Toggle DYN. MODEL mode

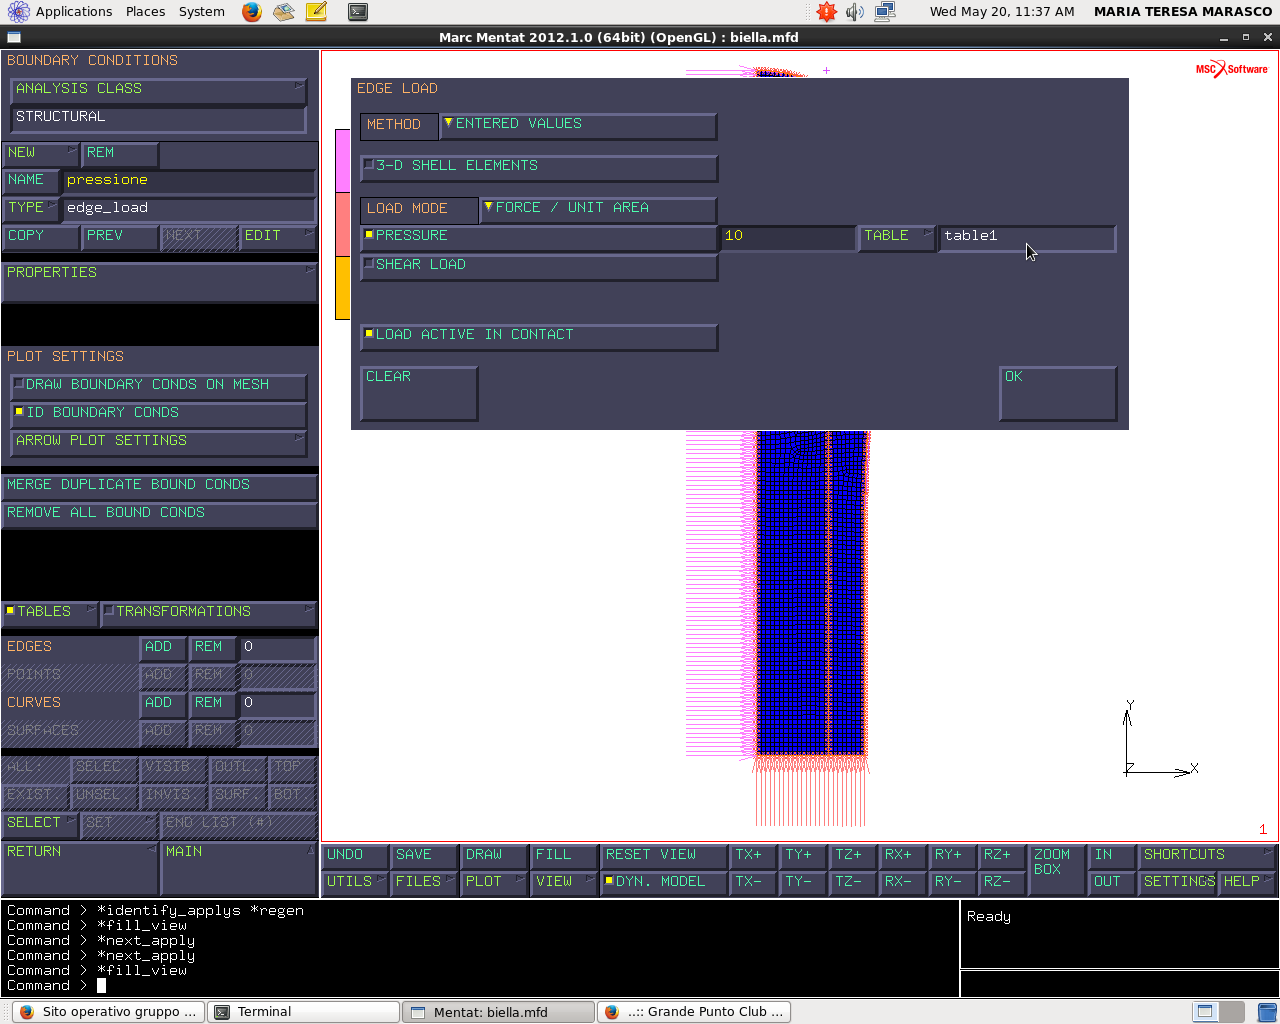(664, 882)
